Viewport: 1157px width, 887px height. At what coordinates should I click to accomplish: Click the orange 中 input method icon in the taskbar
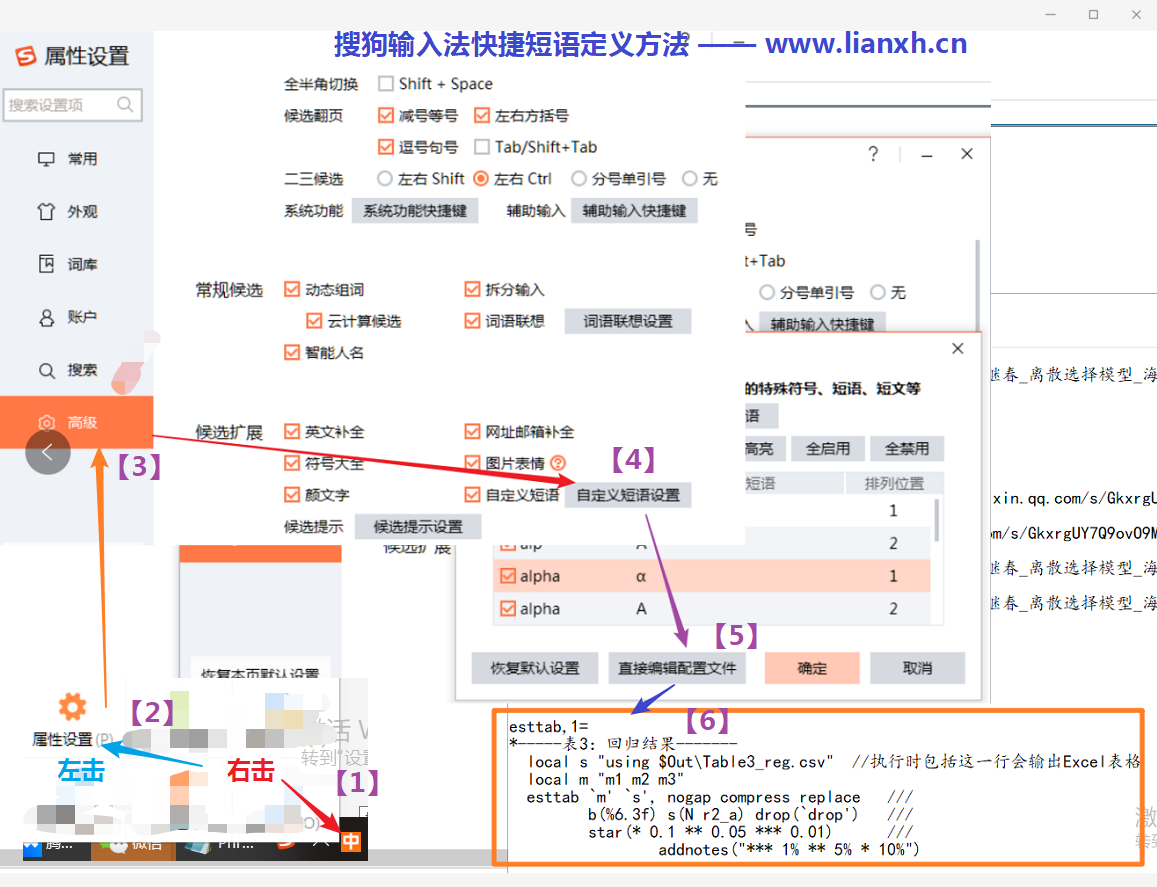coord(350,841)
